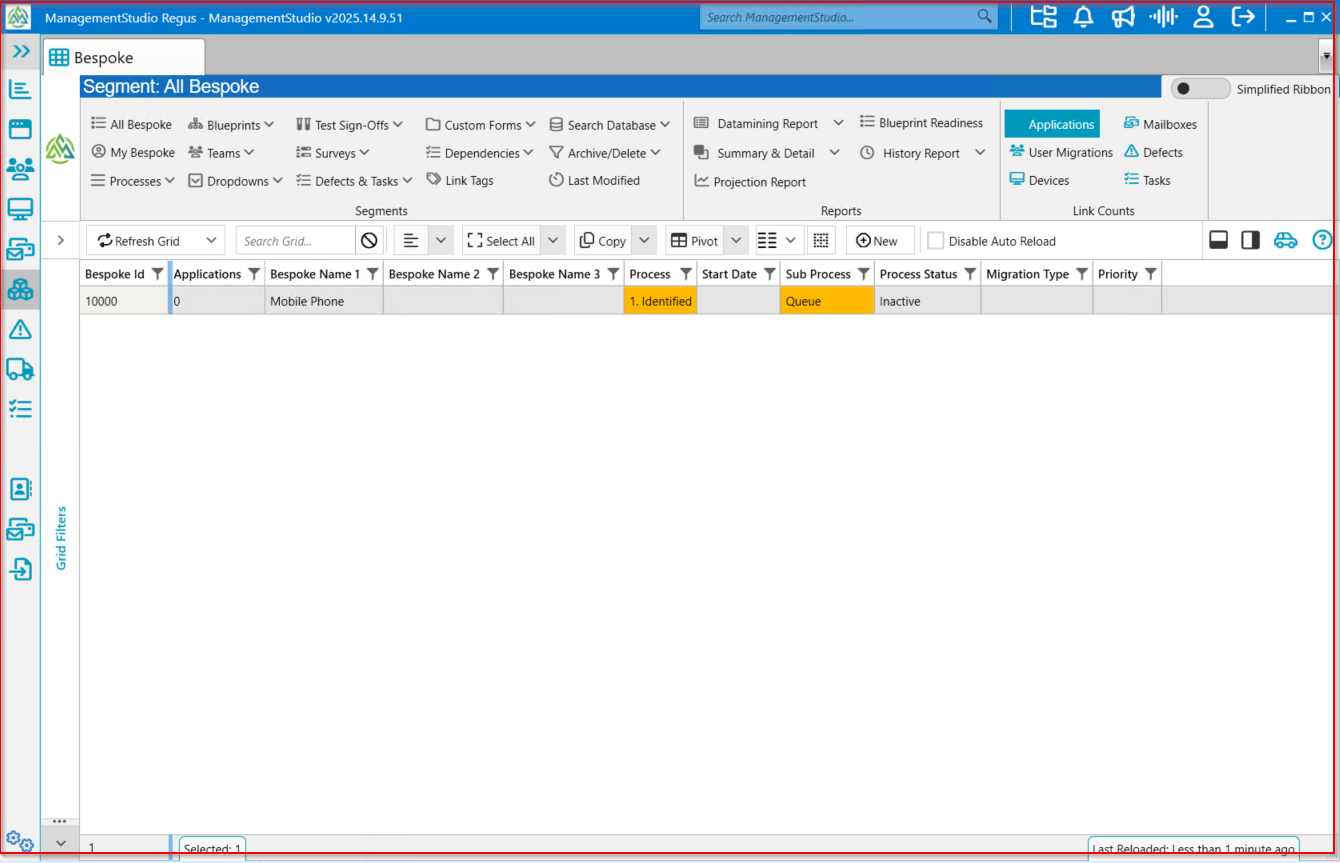This screenshot has width=1340, height=863.
Task: Open the Archive/Delete menu
Action: point(605,153)
